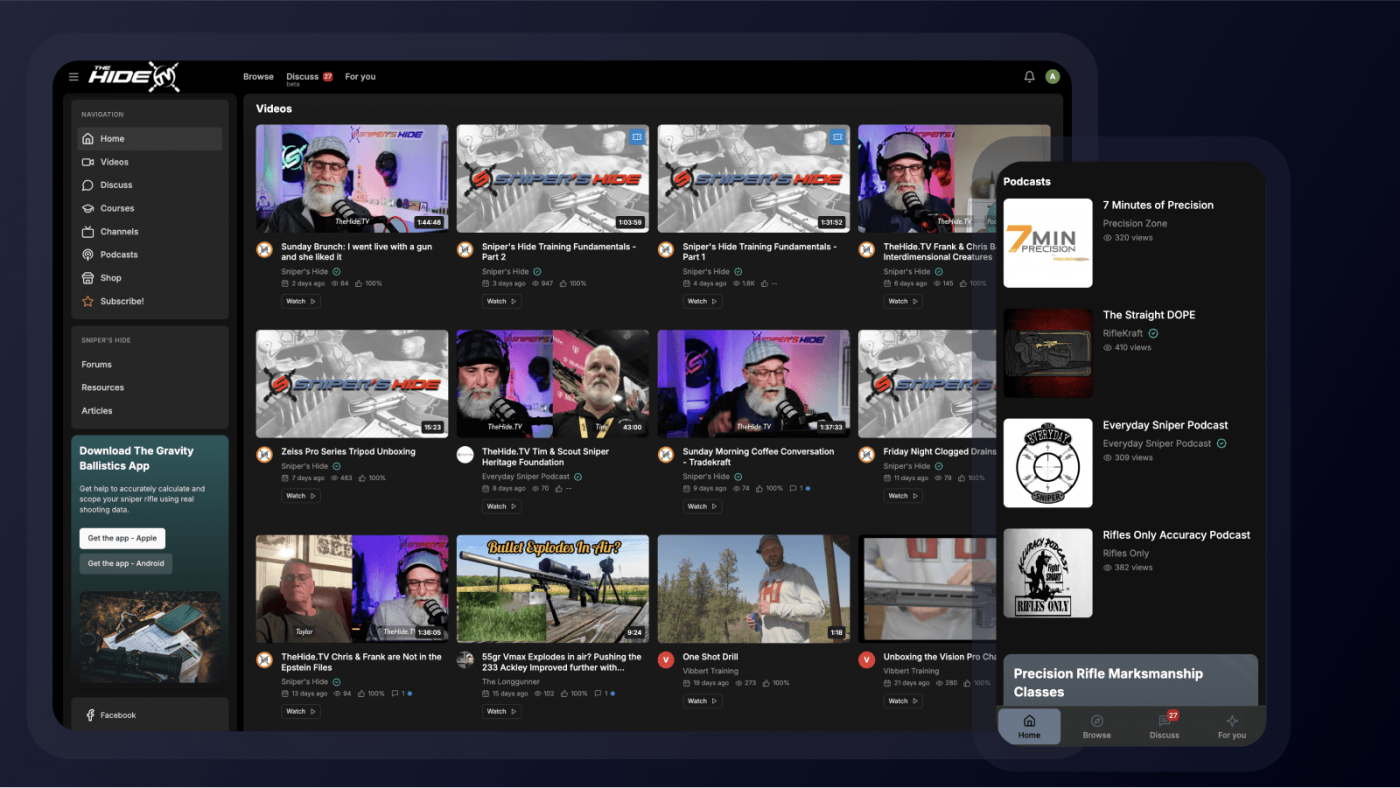Viewport: 1400px width, 788px height.
Task: Open Forums link under Sniper's Hide
Action: tap(97, 365)
